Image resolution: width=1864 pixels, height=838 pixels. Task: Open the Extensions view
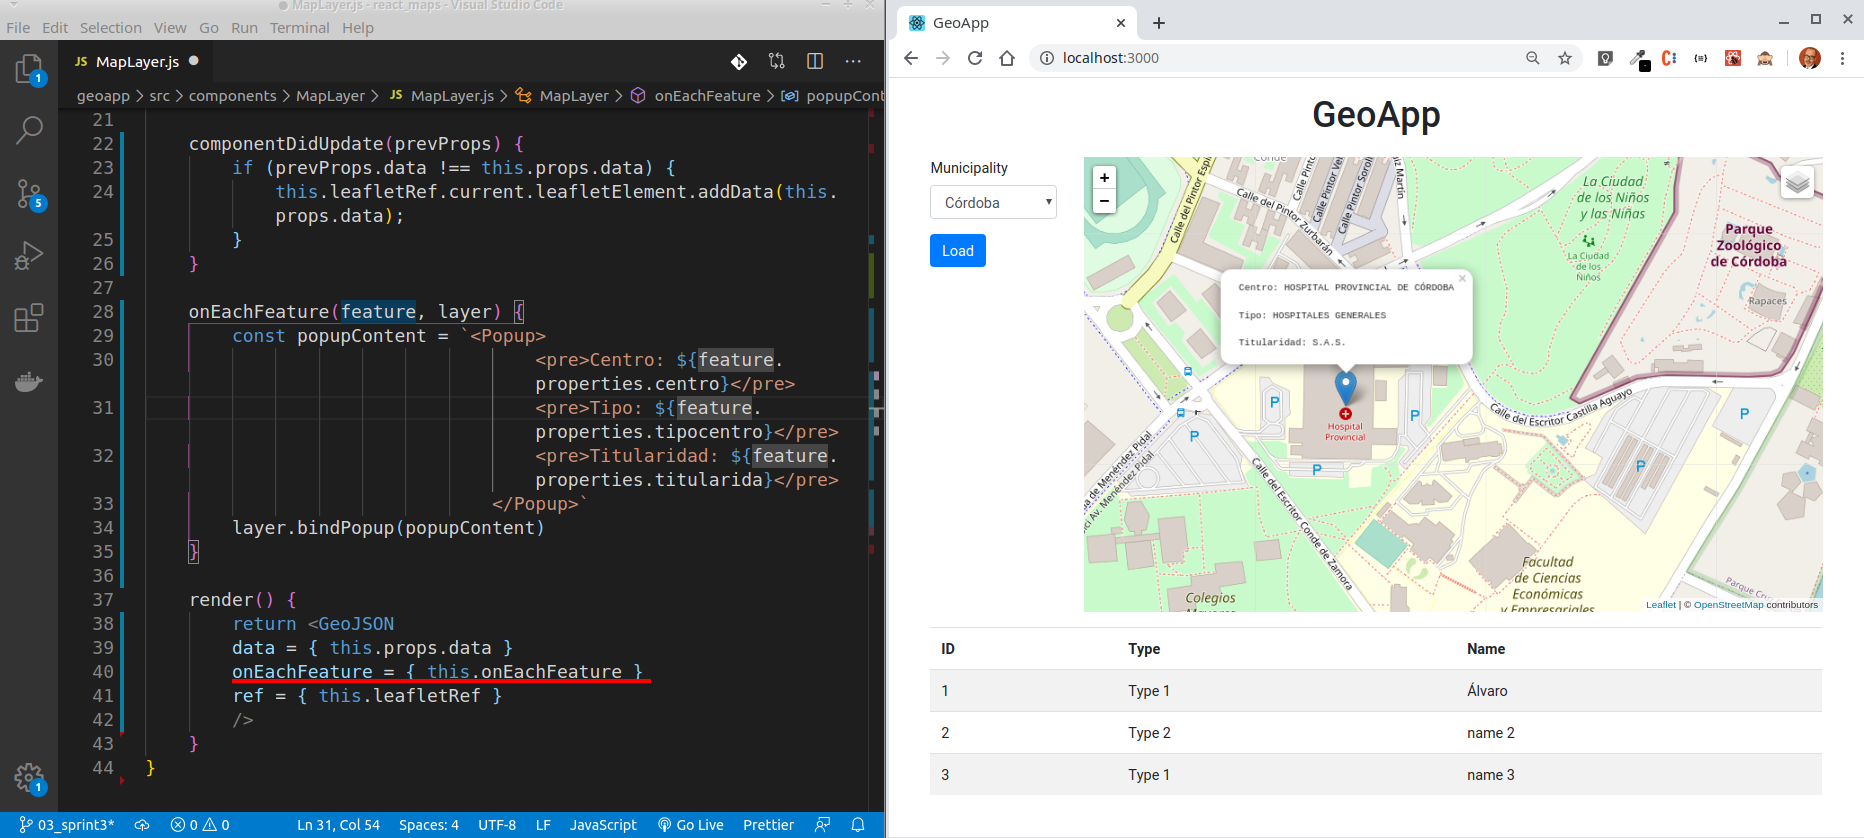pos(29,318)
